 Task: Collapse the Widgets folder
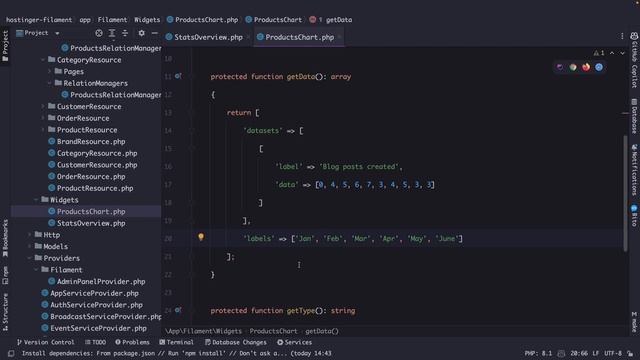coord(36,200)
